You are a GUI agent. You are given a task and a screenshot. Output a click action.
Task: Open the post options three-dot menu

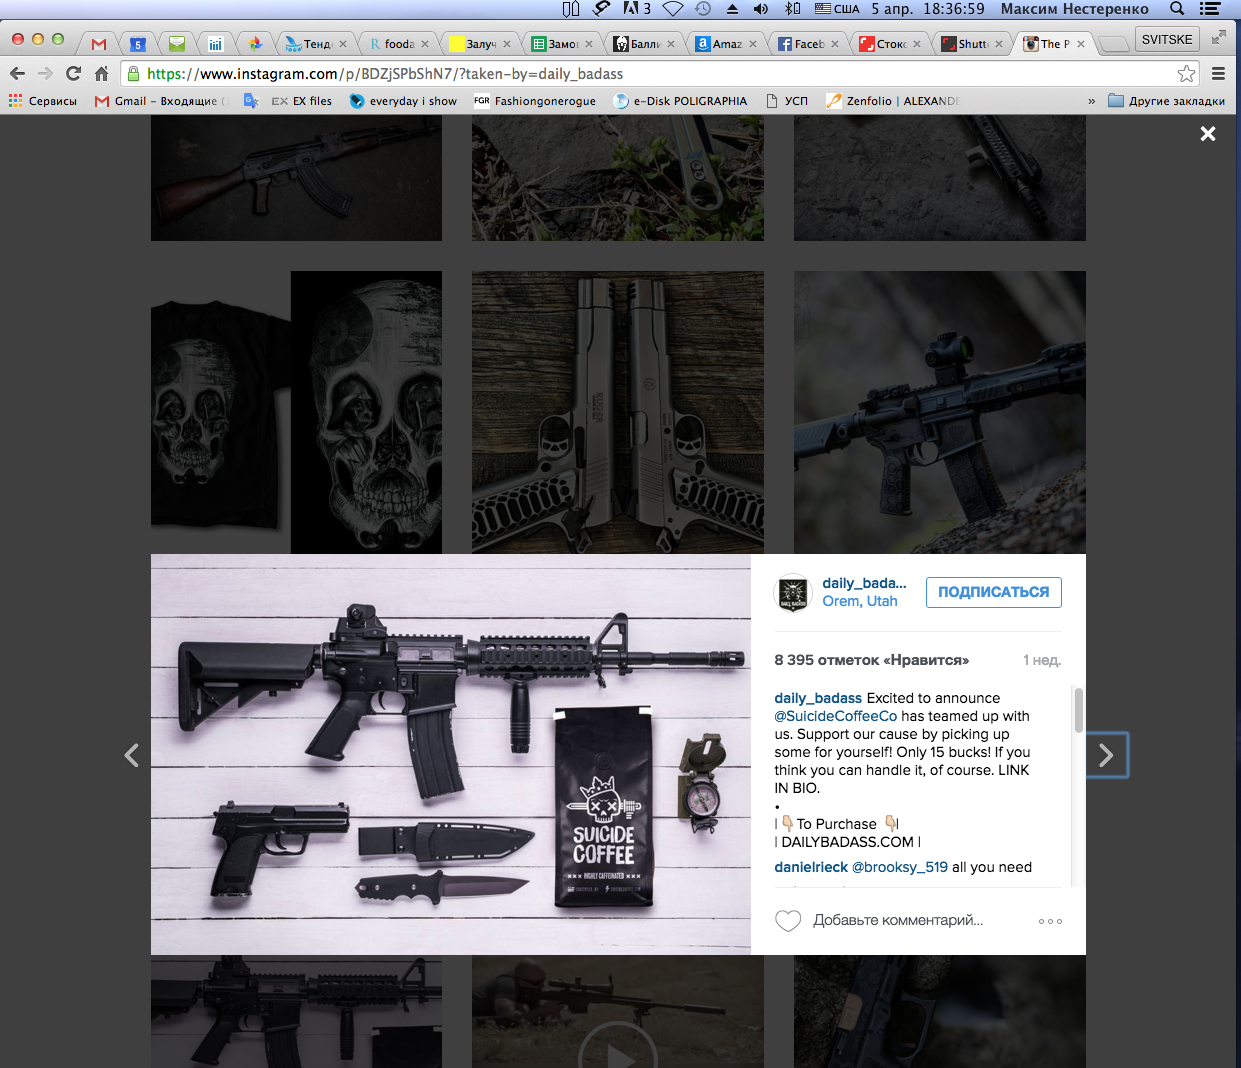[1050, 921]
